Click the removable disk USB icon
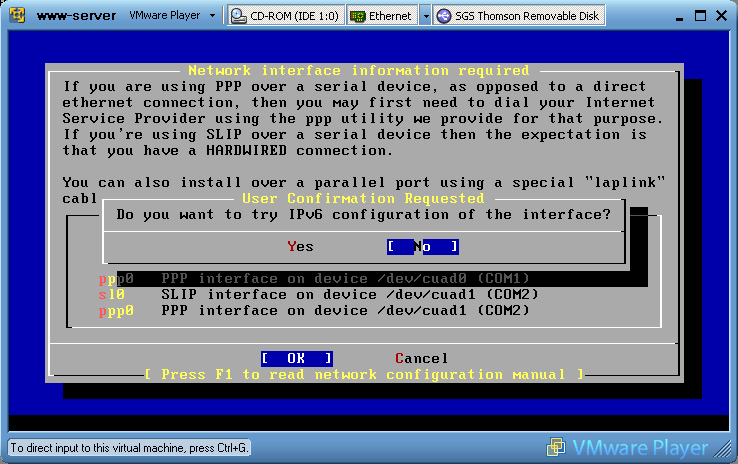Viewport: 738px width, 464px height. tap(443, 16)
